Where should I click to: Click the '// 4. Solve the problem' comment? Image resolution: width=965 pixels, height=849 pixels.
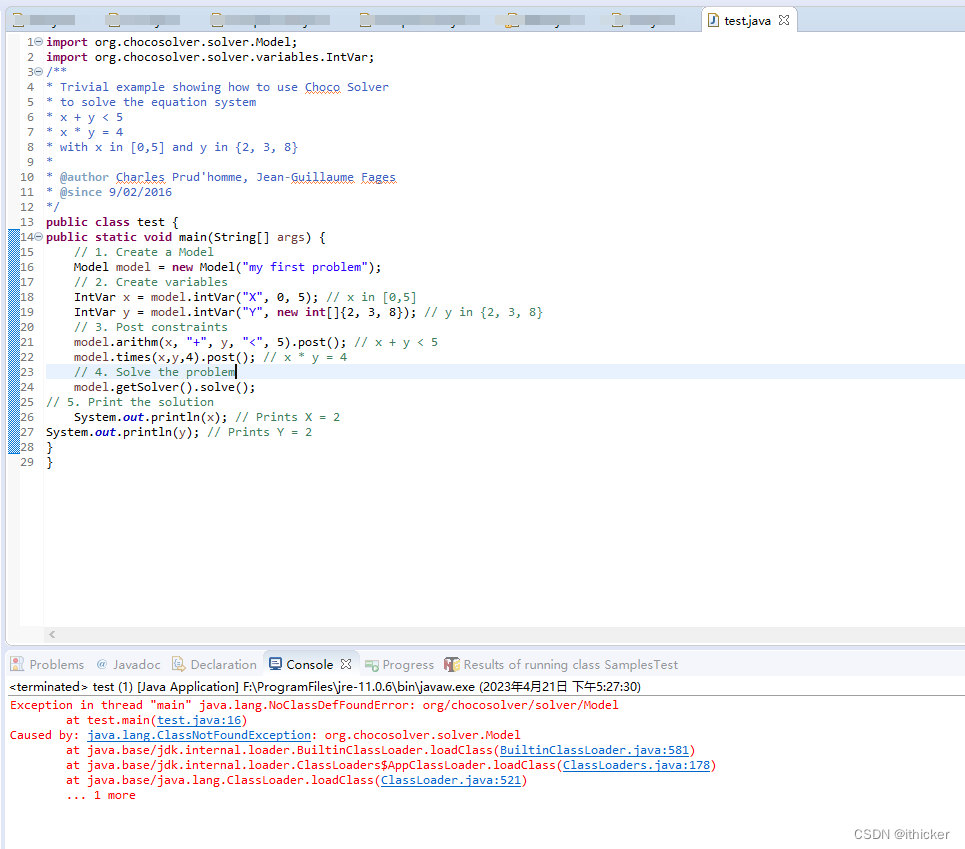click(x=154, y=372)
